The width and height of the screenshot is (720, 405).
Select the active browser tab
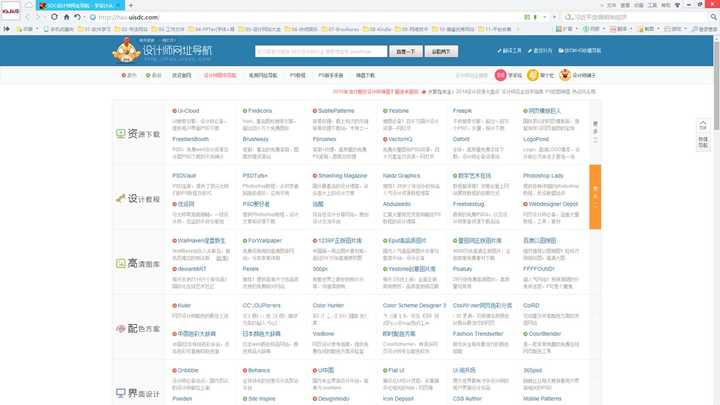pyautogui.click(x=78, y=6)
